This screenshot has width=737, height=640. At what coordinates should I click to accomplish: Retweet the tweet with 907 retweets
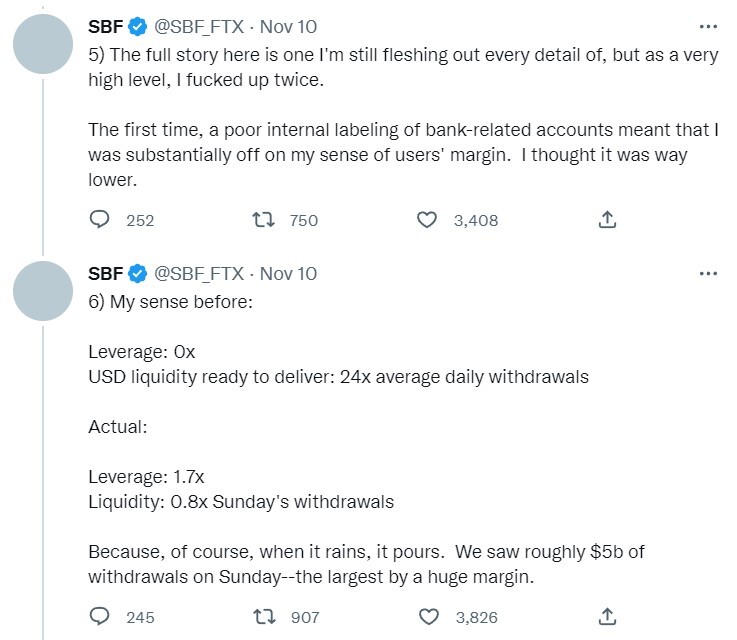click(268, 617)
